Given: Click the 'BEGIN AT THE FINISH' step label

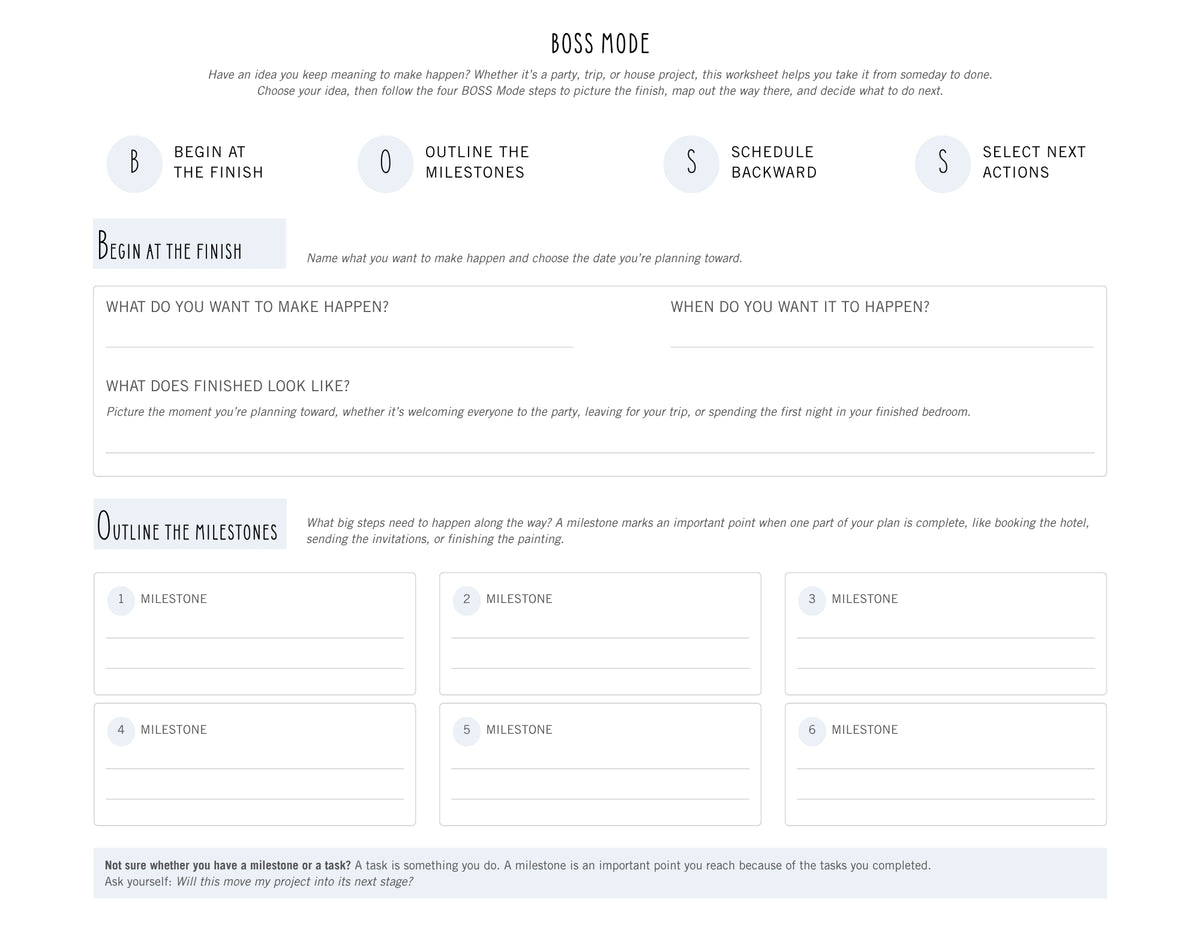Looking at the screenshot, I should (219, 162).
